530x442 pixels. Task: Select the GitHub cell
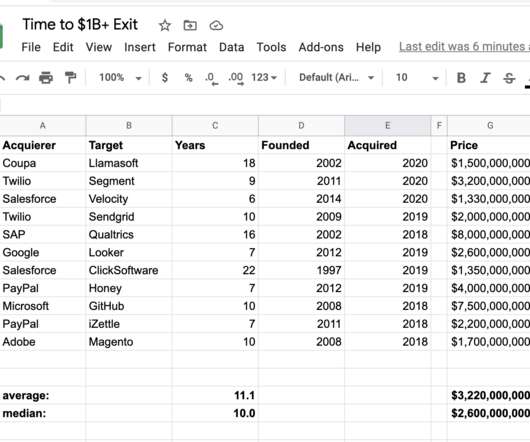click(x=129, y=306)
